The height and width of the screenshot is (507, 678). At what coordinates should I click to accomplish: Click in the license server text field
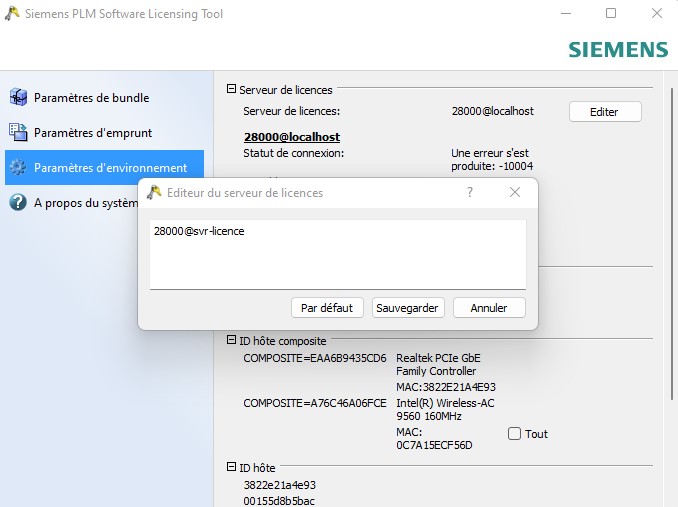coord(338,255)
